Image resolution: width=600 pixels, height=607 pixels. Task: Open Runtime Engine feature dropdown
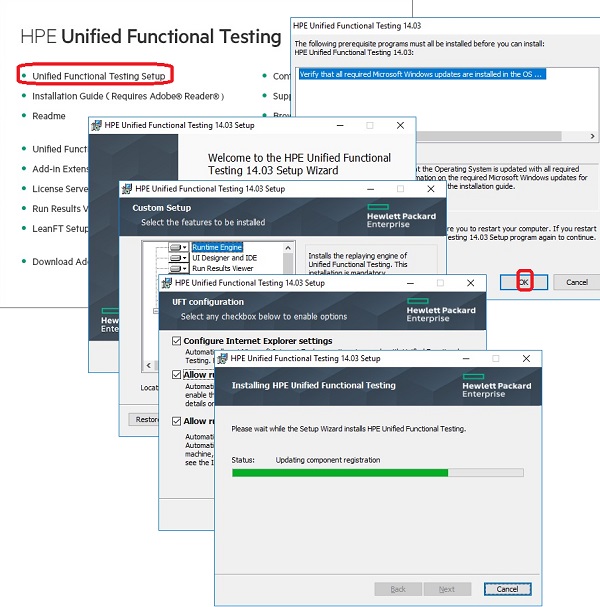click(x=178, y=247)
